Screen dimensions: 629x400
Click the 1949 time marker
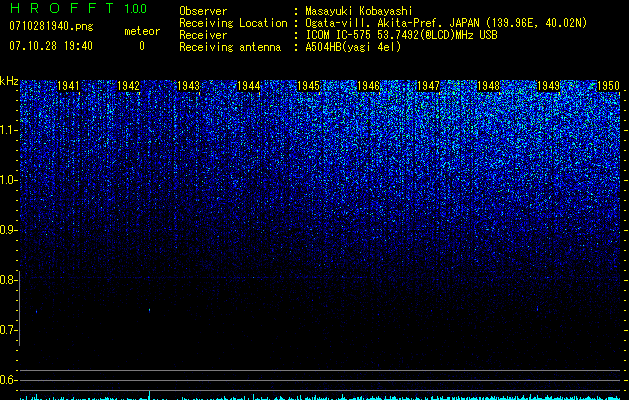548,86
